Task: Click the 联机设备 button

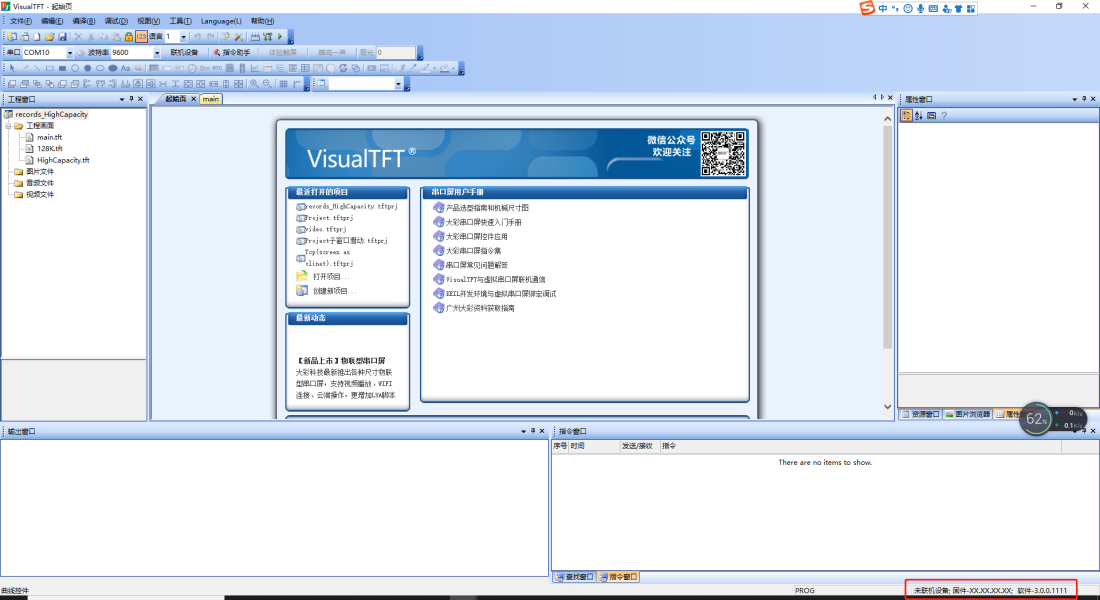Action: (184, 52)
